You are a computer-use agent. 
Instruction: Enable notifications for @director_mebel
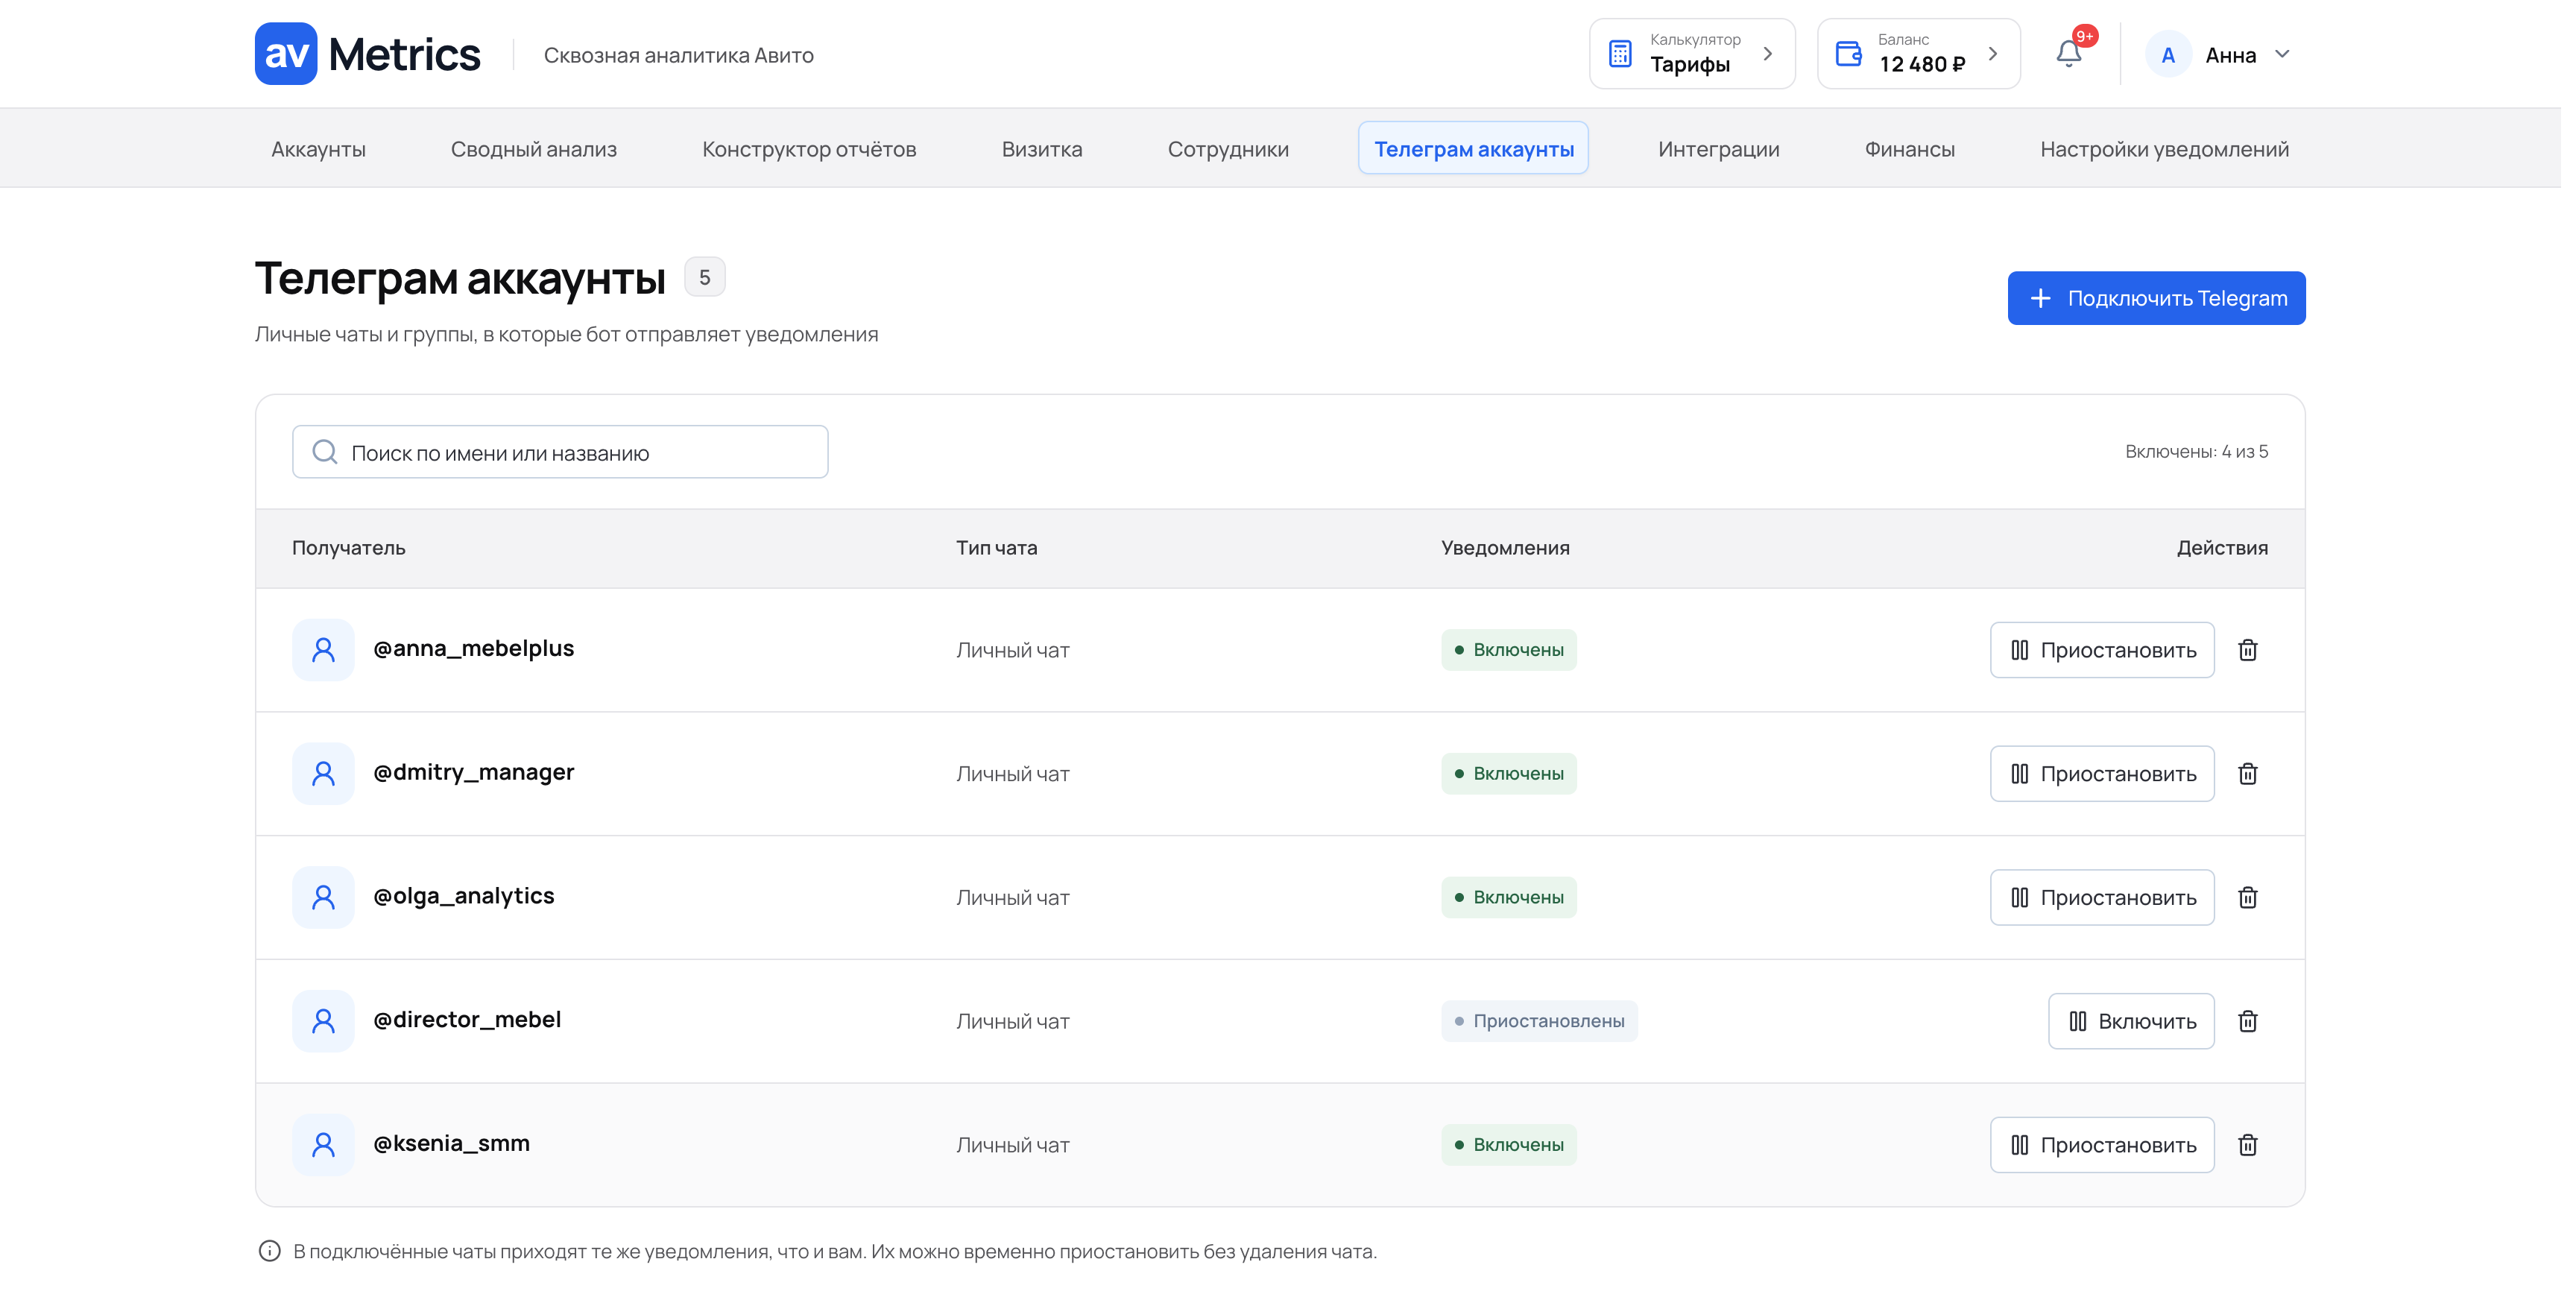[x=2131, y=1021]
